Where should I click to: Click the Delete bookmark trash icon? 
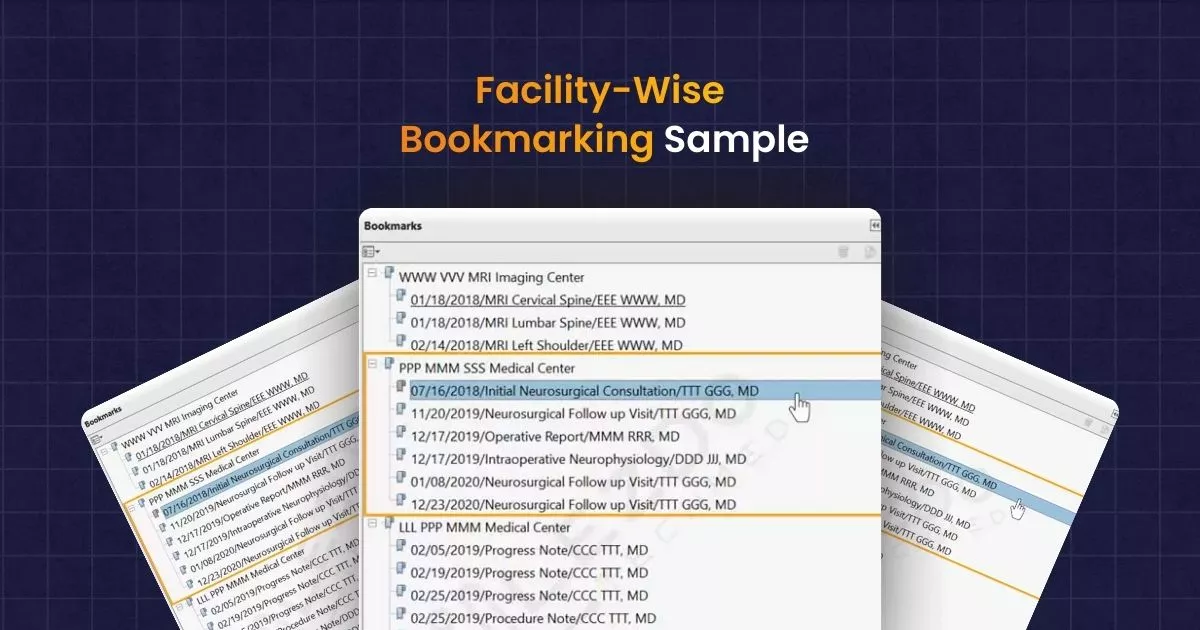point(843,249)
